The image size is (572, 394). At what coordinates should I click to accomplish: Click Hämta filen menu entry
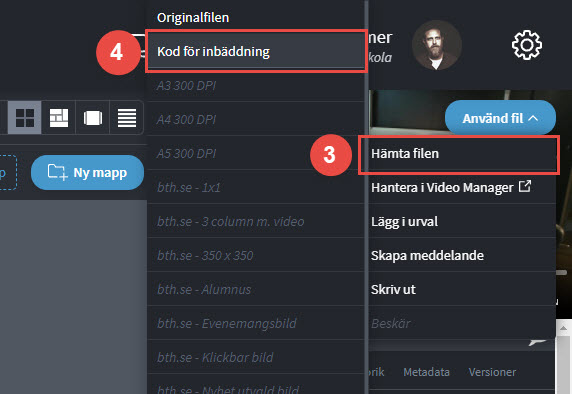[462, 154]
